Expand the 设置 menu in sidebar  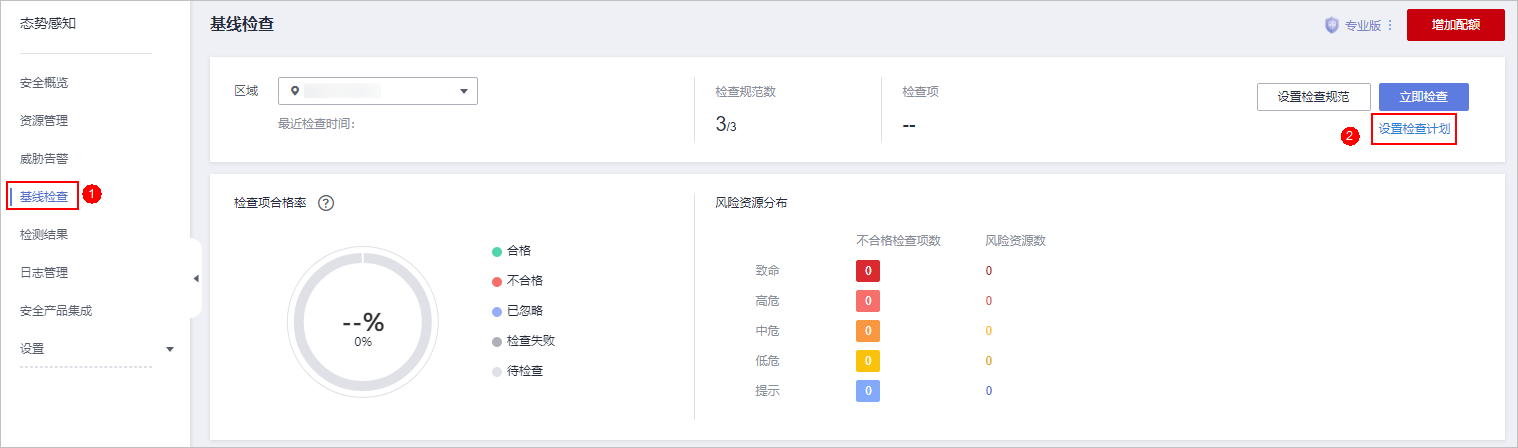tap(169, 349)
